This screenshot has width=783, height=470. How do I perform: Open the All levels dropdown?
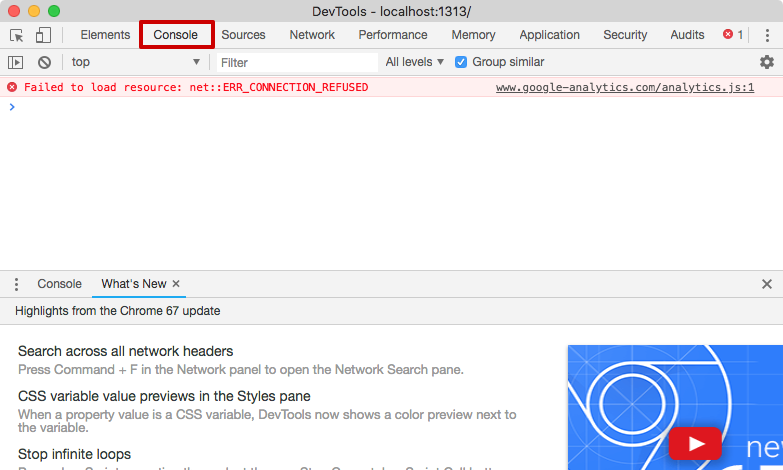tap(414, 62)
